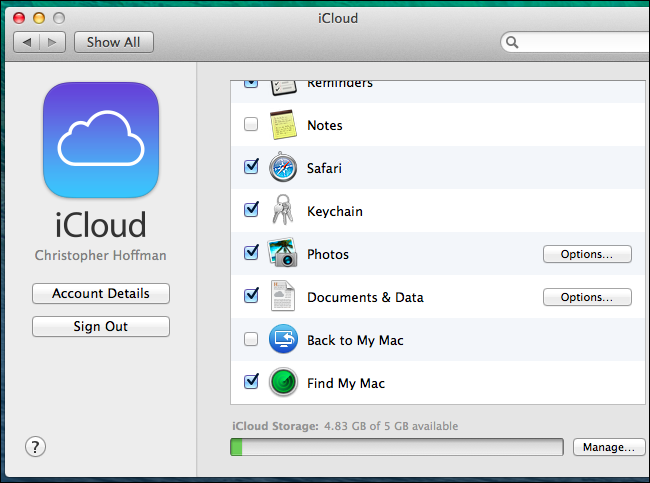Click the iCloud storage usage bar
The width and height of the screenshot is (650, 483).
[397, 447]
